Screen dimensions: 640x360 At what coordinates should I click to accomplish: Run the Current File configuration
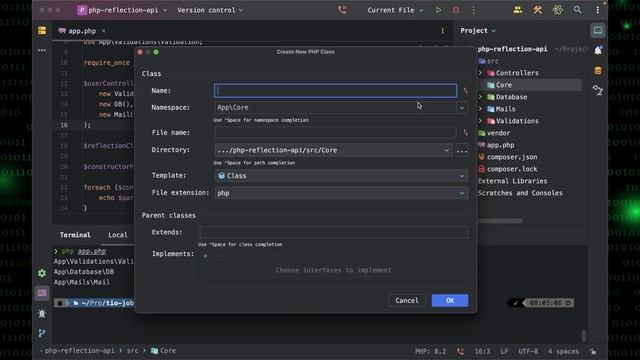pyautogui.click(x=438, y=10)
